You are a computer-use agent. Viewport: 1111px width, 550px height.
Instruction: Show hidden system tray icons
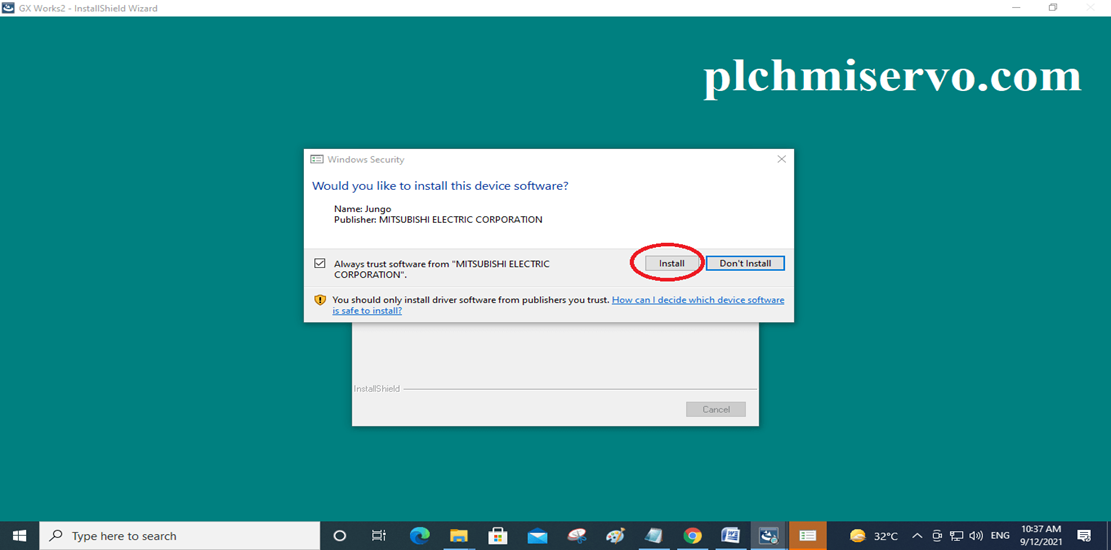tap(917, 536)
